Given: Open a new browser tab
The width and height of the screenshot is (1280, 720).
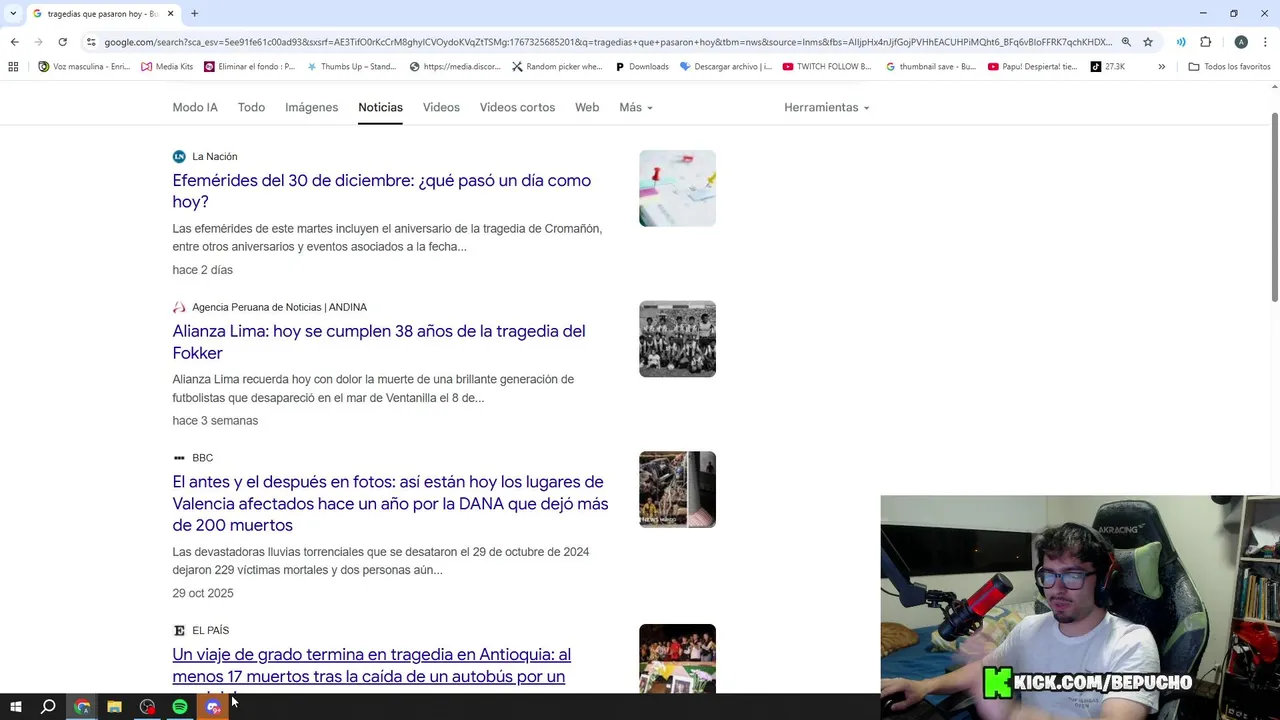Looking at the screenshot, I should (194, 14).
